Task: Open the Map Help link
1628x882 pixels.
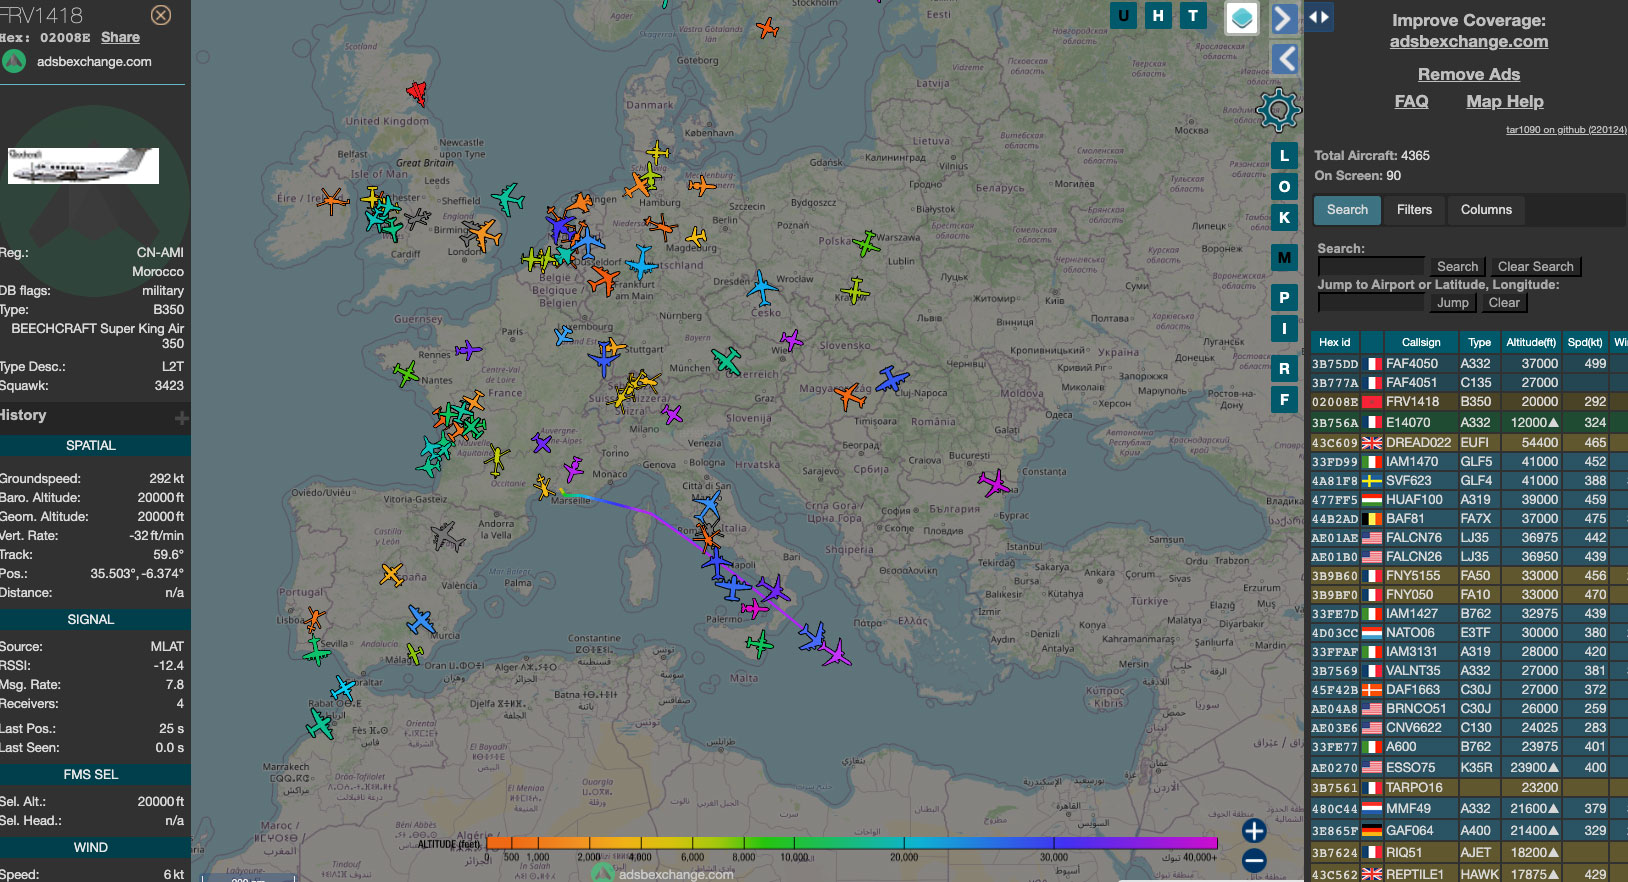Action: 1504,101
